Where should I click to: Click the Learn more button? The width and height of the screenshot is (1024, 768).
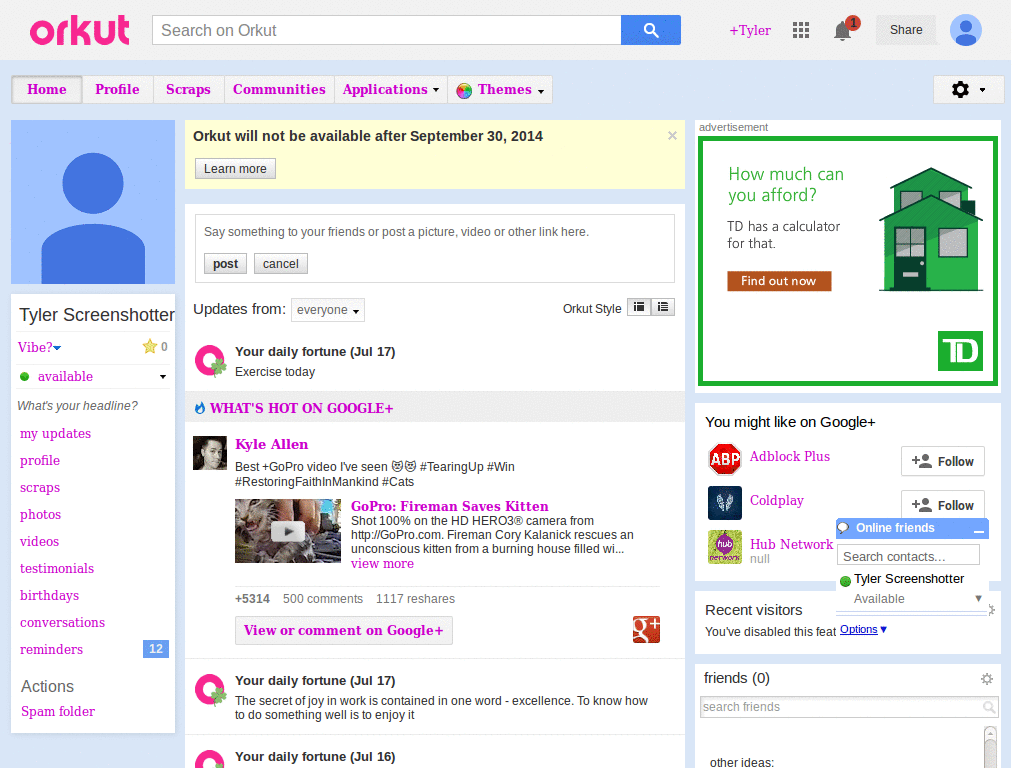click(235, 168)
